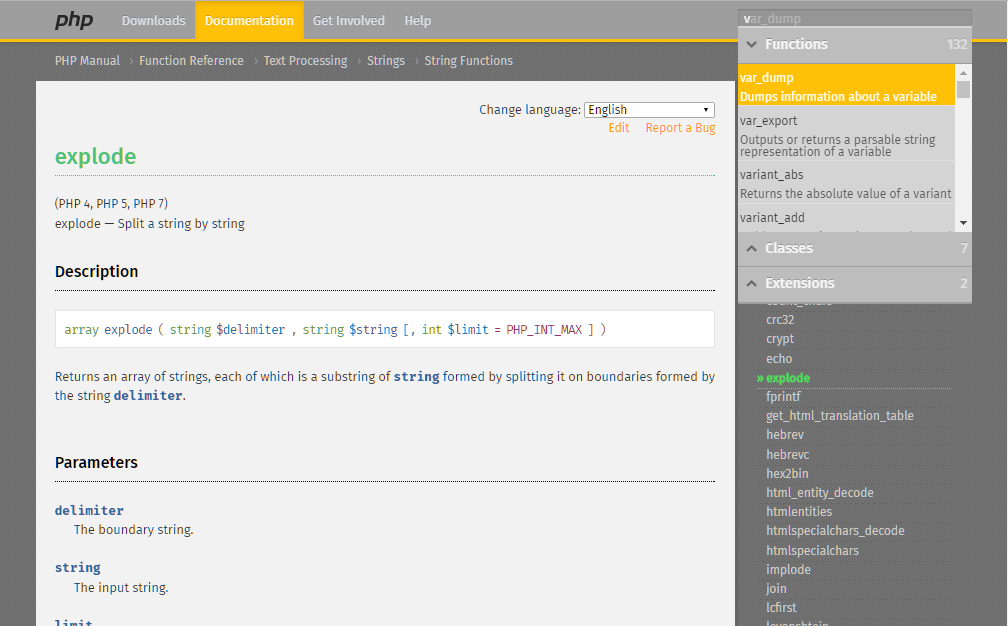Click search results scrollbar down arrow
Screen dimensions: 1008x626
[x=963, y=223]
